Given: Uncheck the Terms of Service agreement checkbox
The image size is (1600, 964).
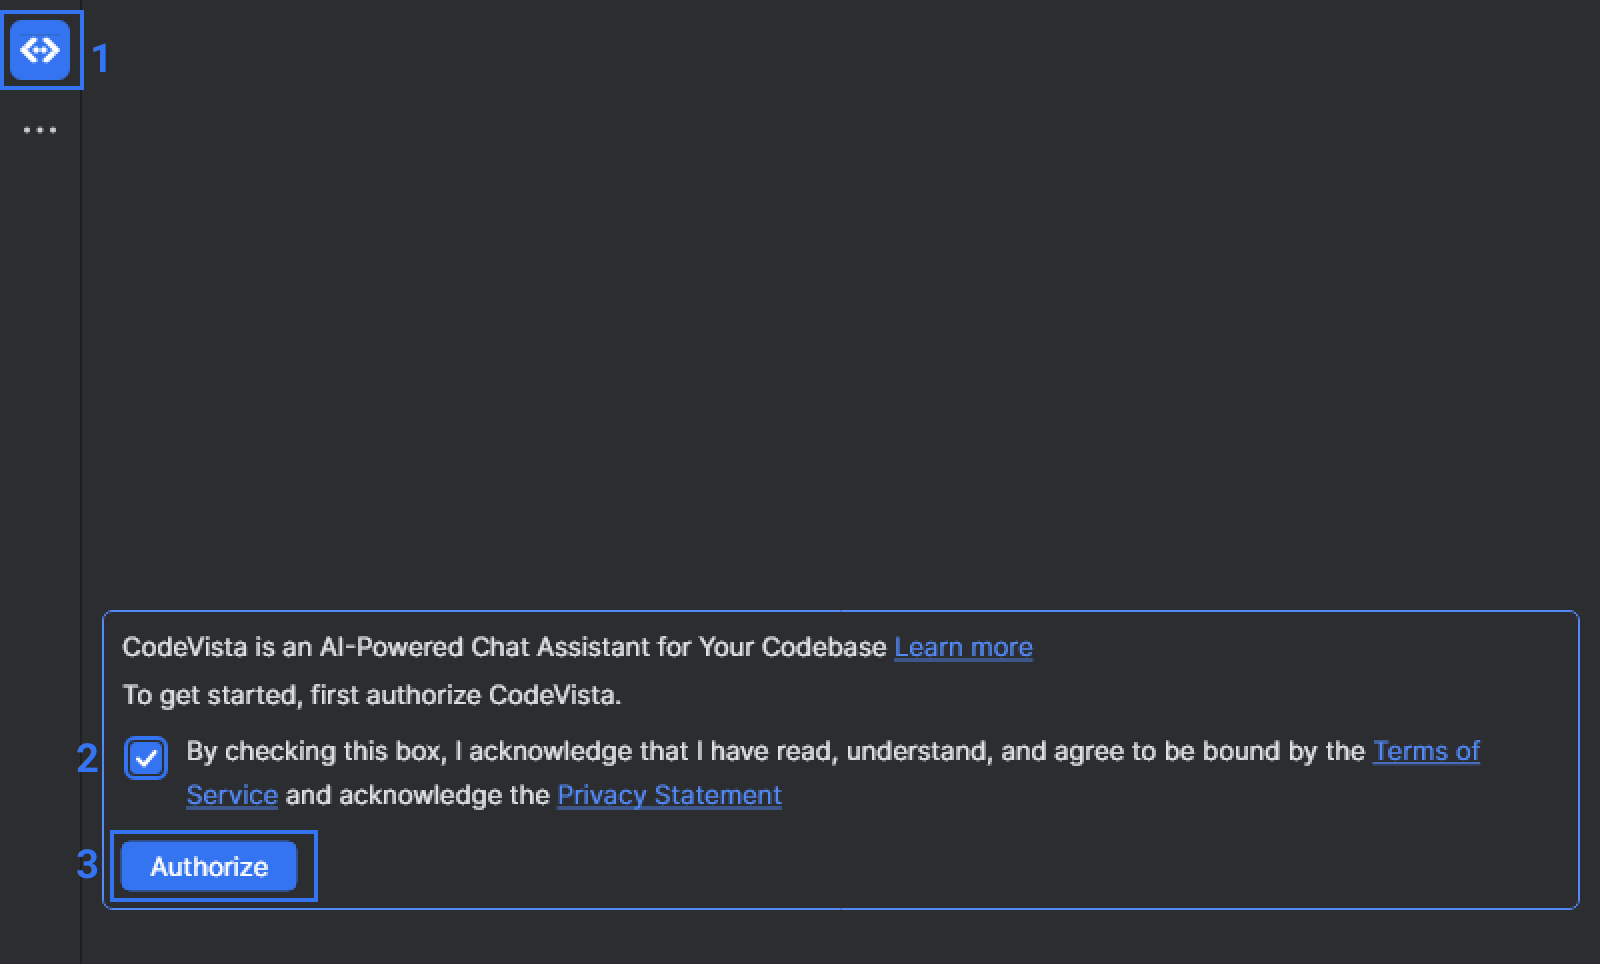Looking at the screenshot, I should (x=146, y=758).
